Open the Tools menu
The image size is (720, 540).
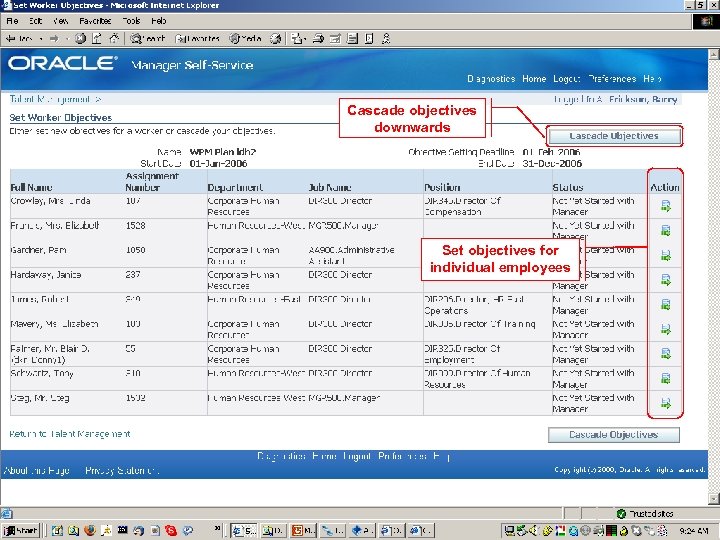pyautogui.click(x=131, y=21)
